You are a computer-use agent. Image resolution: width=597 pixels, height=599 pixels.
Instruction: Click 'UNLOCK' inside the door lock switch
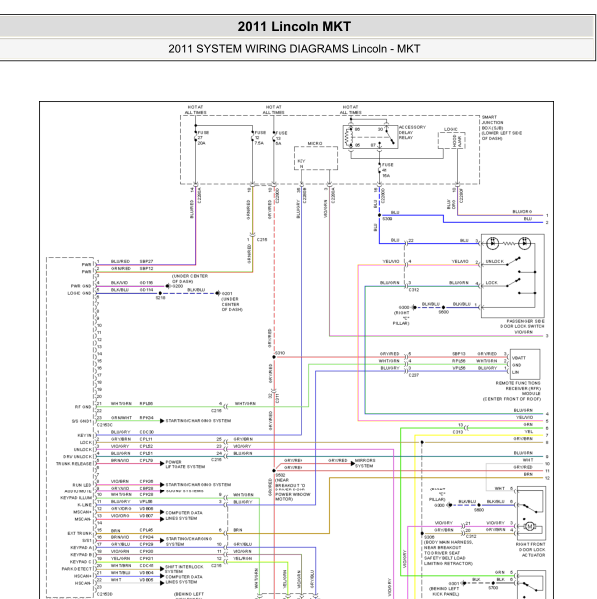495,262
